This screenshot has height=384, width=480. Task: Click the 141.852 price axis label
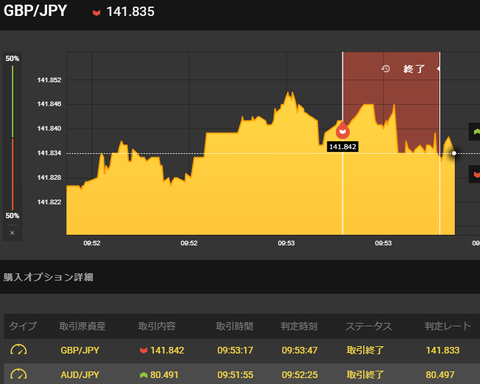49,80
